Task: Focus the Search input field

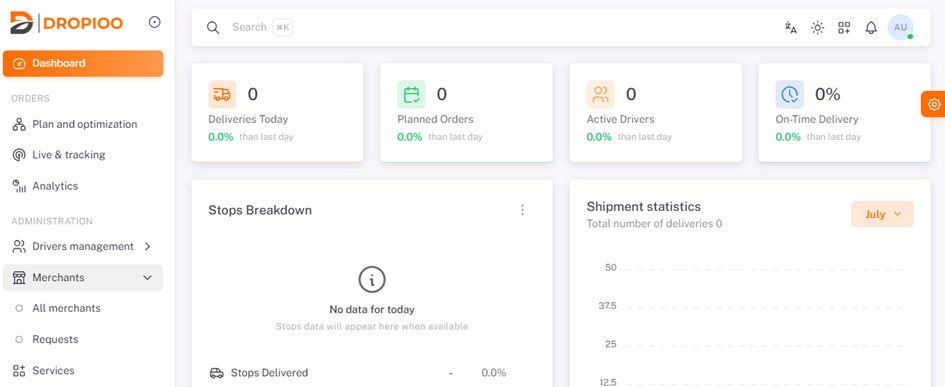Action: (x=249, y=27)
